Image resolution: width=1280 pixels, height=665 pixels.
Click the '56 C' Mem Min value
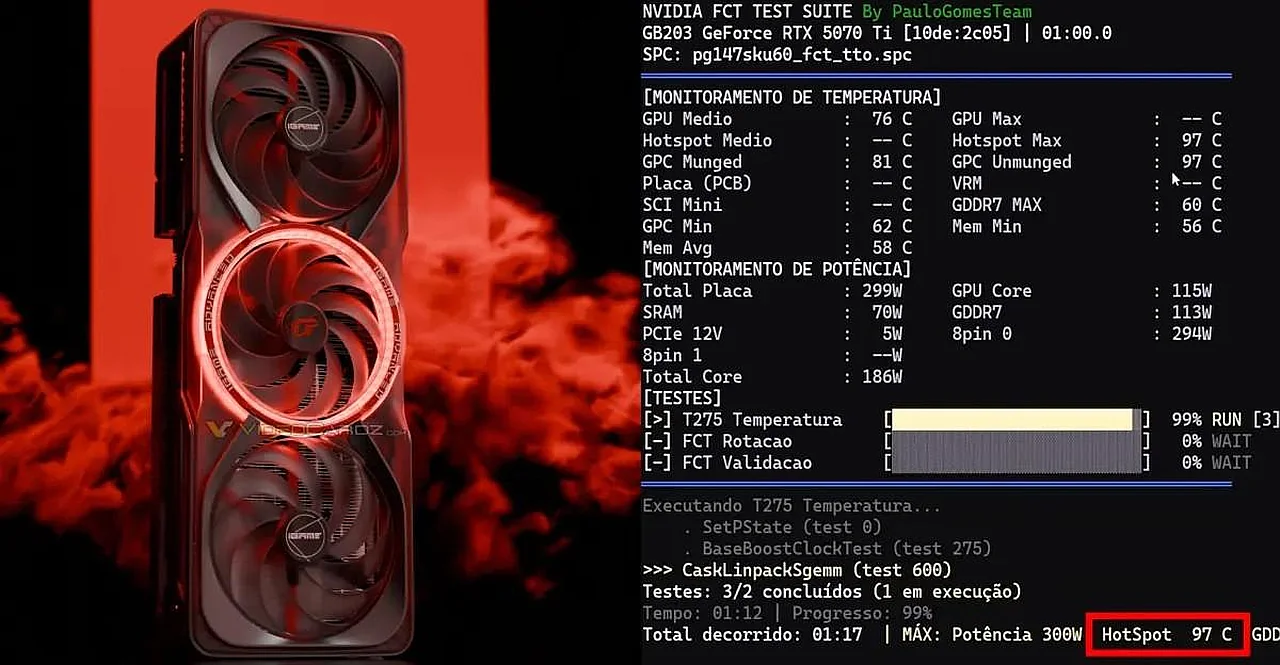click(x=1200, y=226)
